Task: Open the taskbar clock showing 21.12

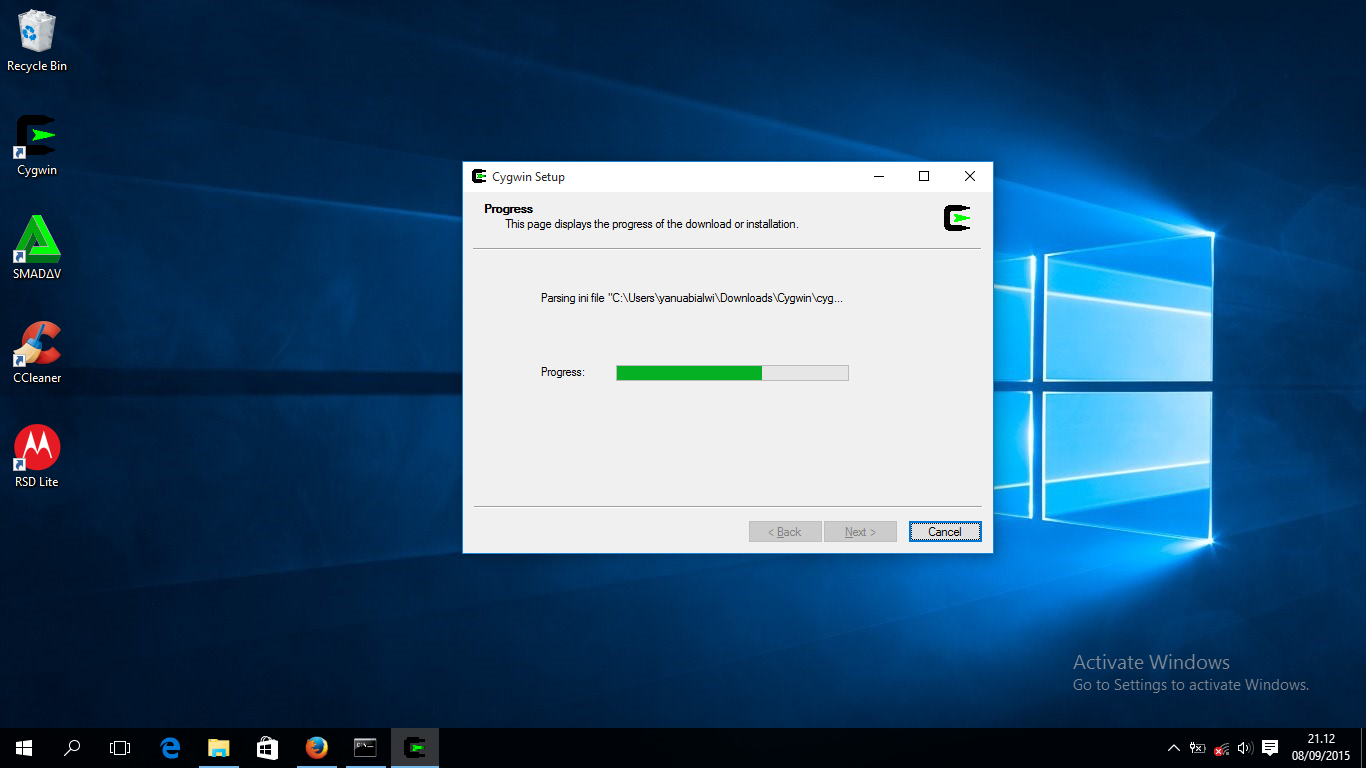Action: (1321, 748)
